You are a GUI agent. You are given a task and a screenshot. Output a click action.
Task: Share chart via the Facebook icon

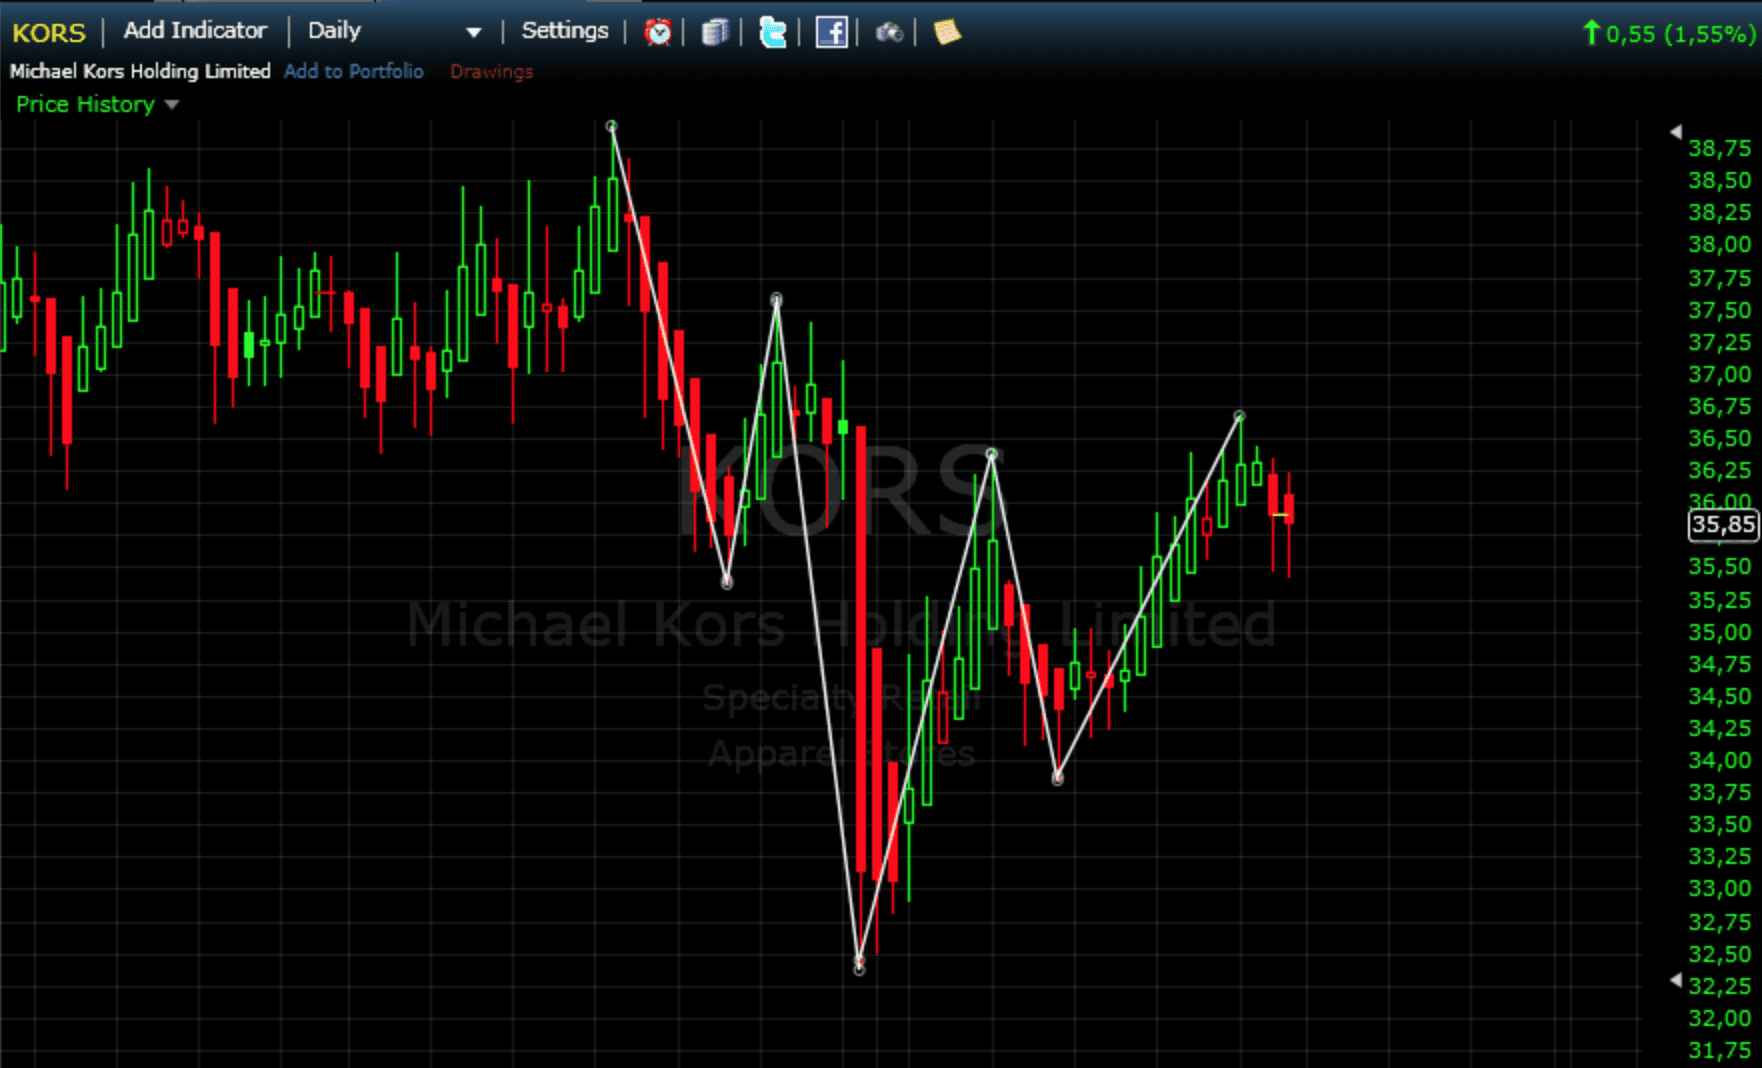(831, 32)
